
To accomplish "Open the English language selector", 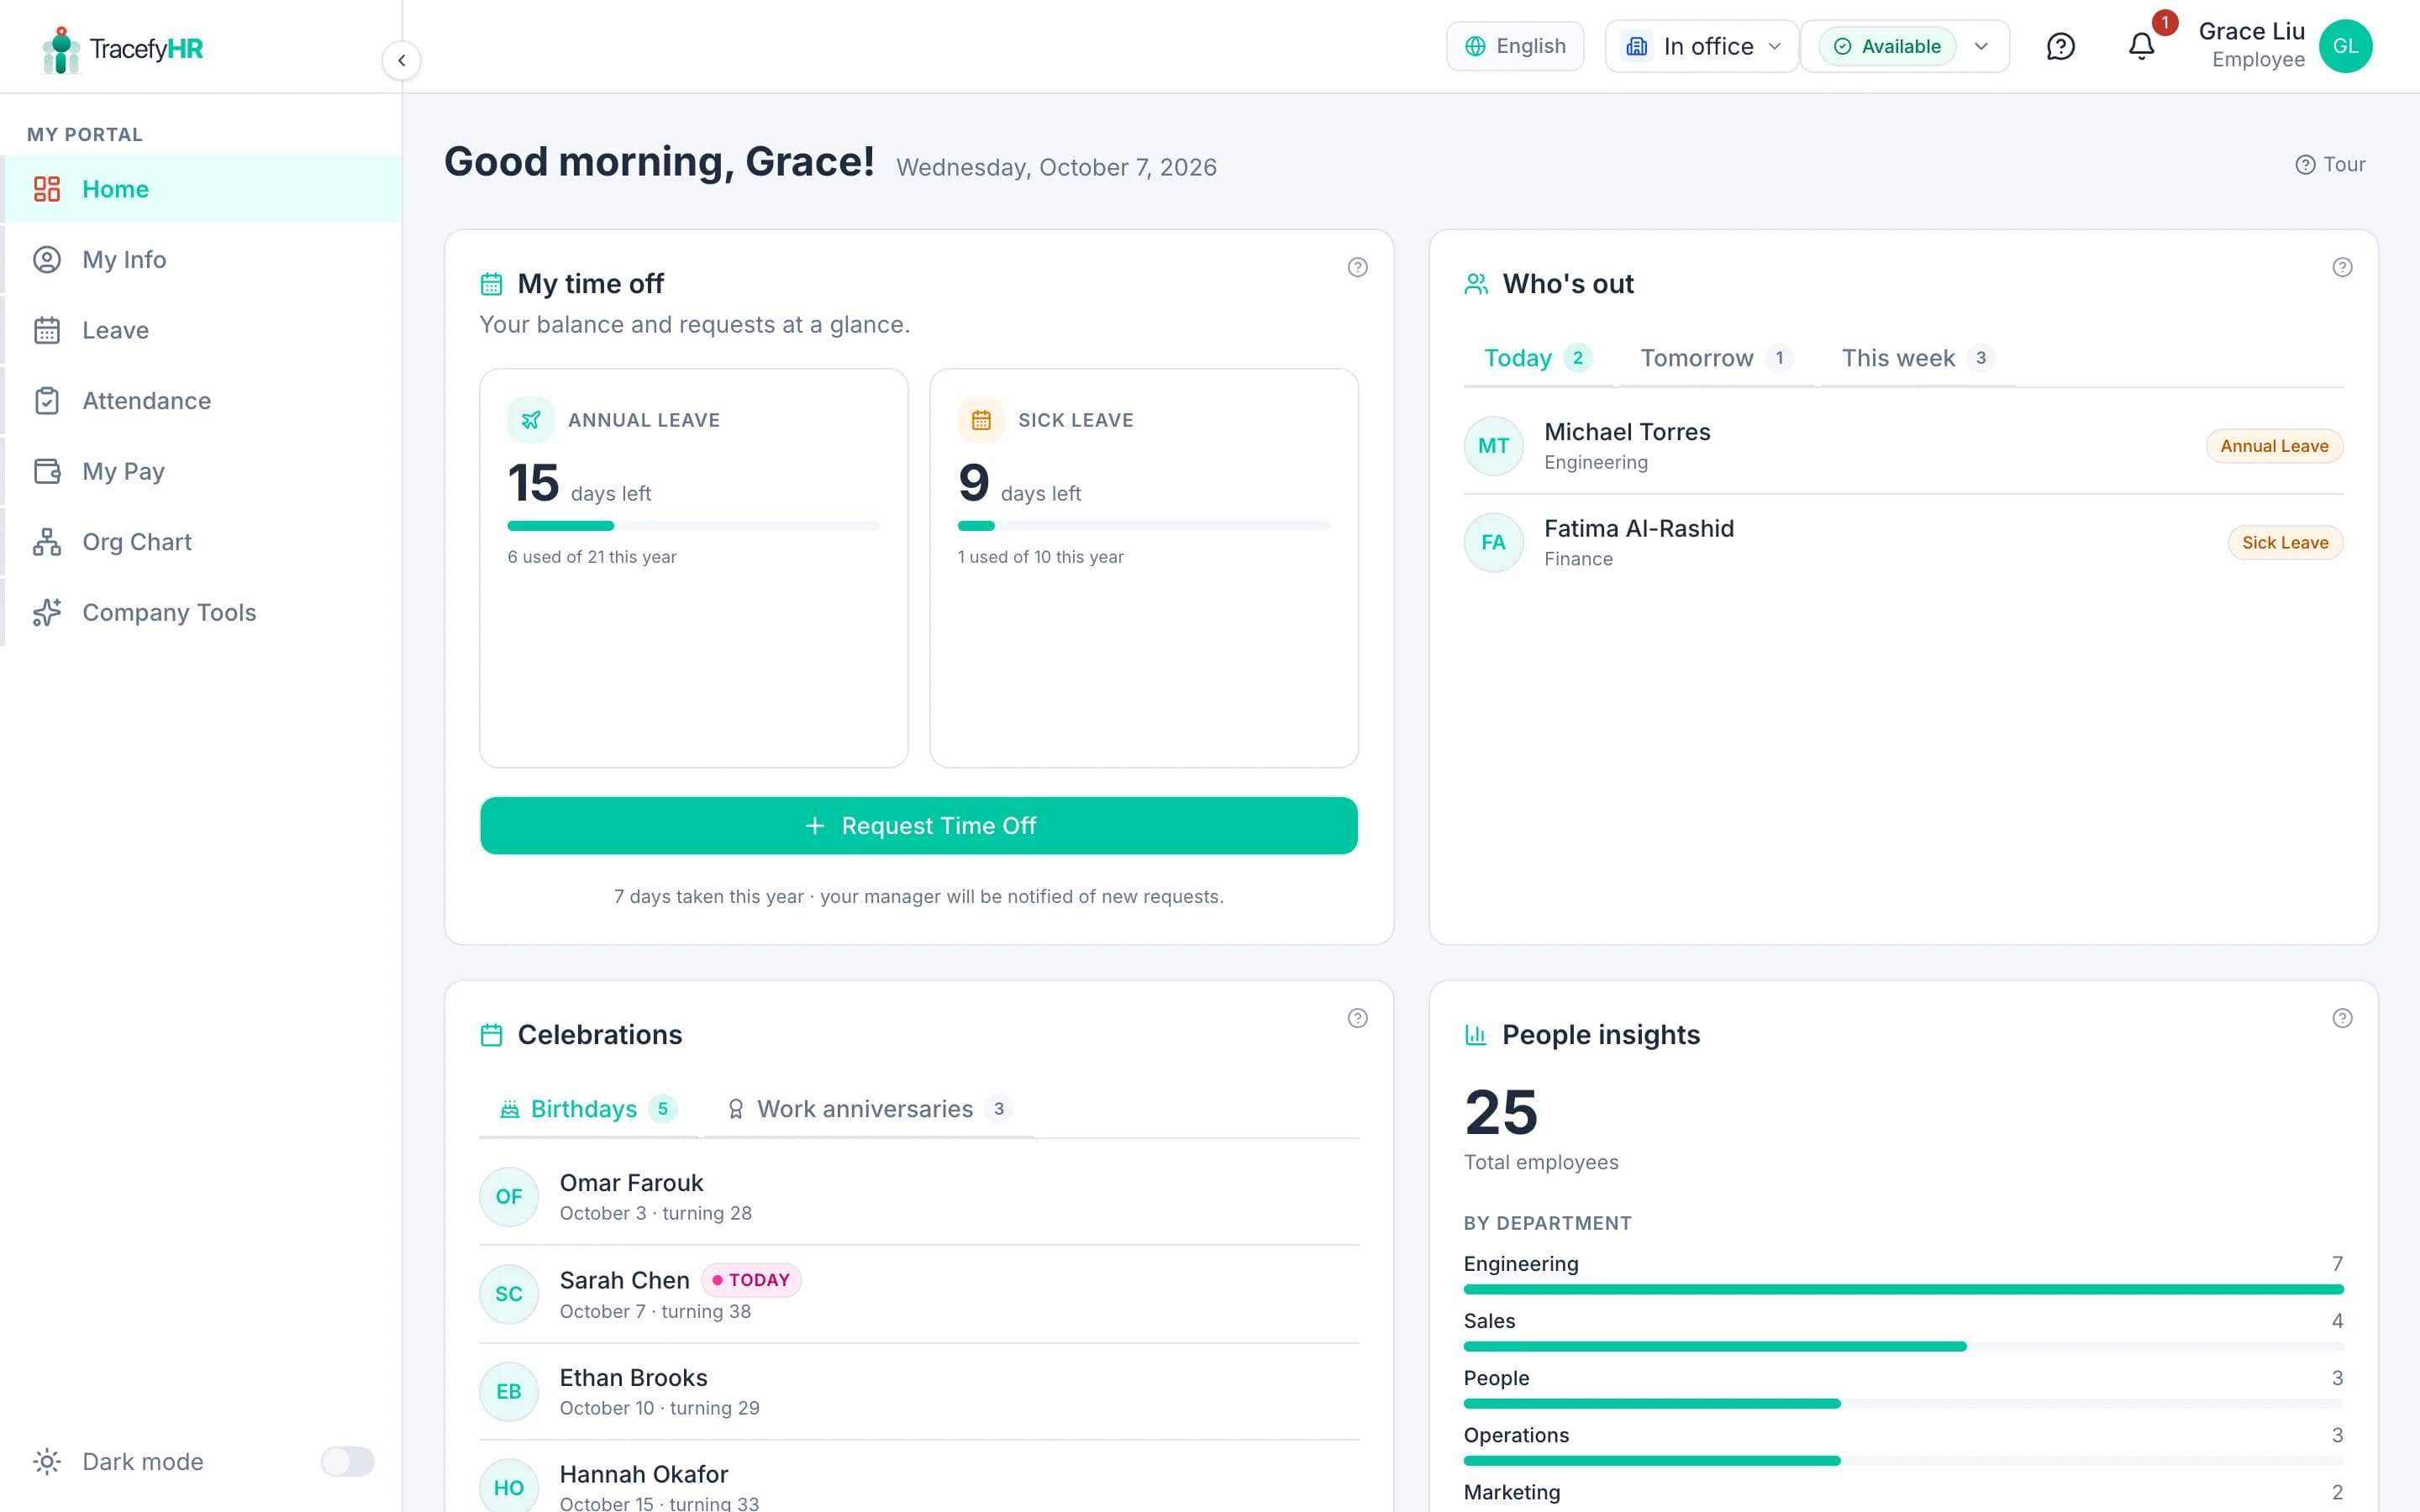I will pos(1515,46).
